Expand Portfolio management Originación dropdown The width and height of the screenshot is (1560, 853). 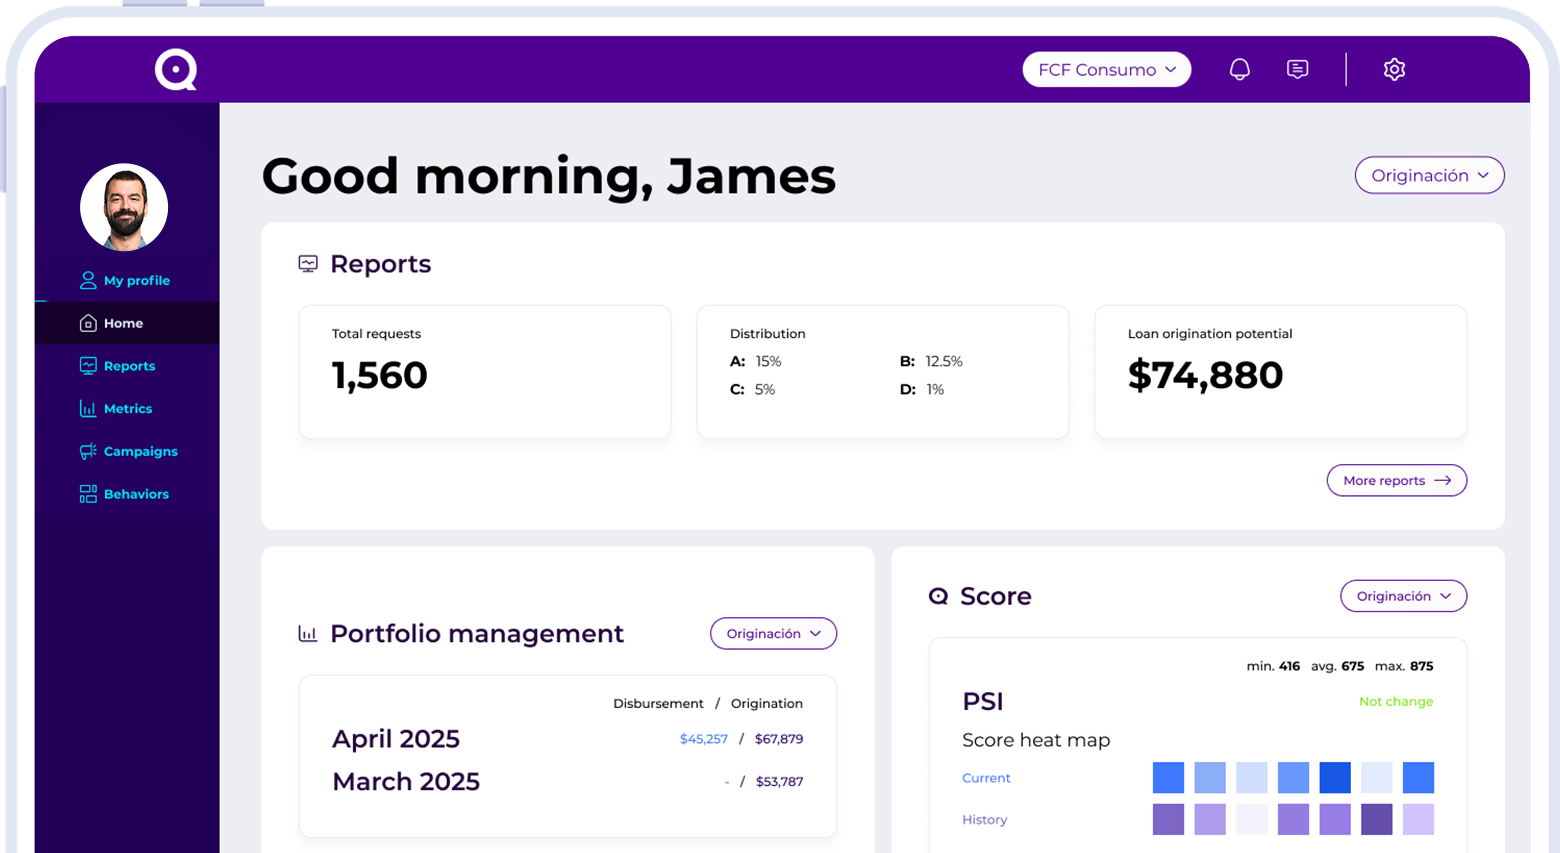[773, 633]
